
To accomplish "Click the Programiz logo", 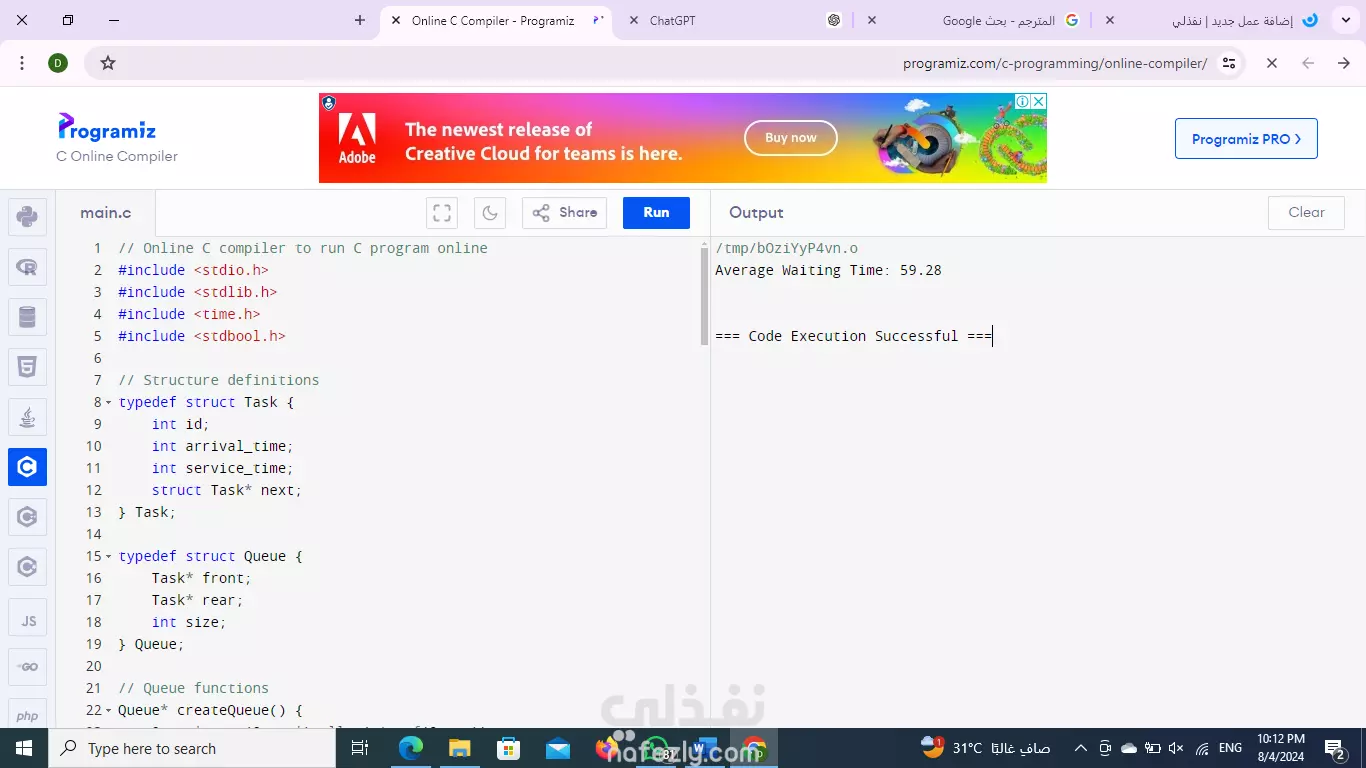I will pos(107,128).
